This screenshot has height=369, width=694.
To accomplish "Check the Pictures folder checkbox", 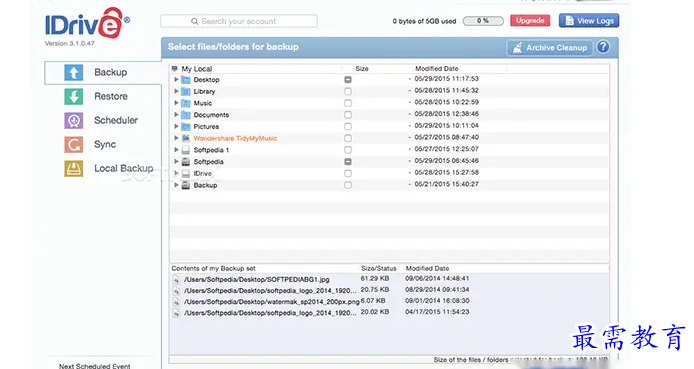I will pos(348,127).
